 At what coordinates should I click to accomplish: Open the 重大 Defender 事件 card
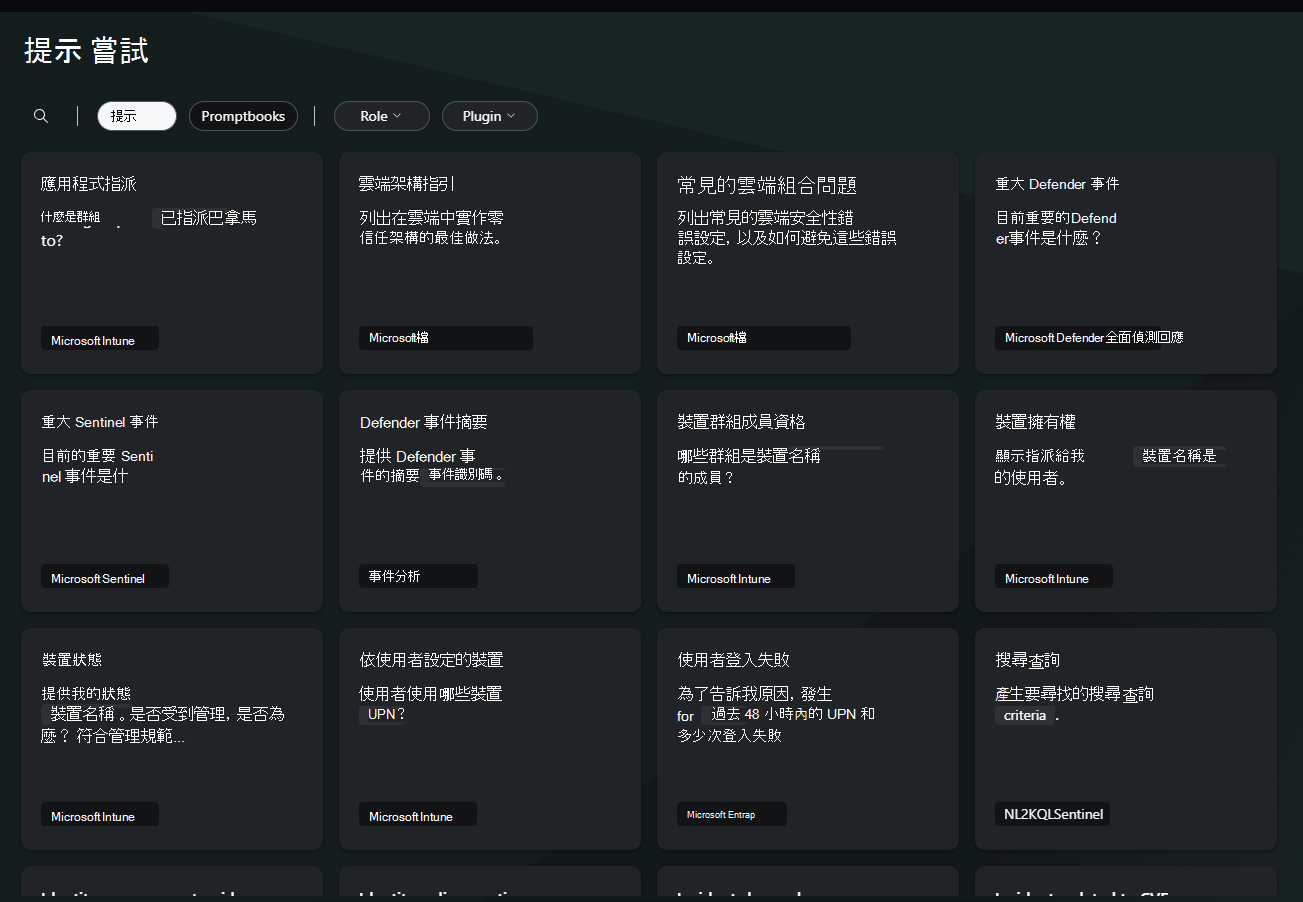coord(1126,263)
